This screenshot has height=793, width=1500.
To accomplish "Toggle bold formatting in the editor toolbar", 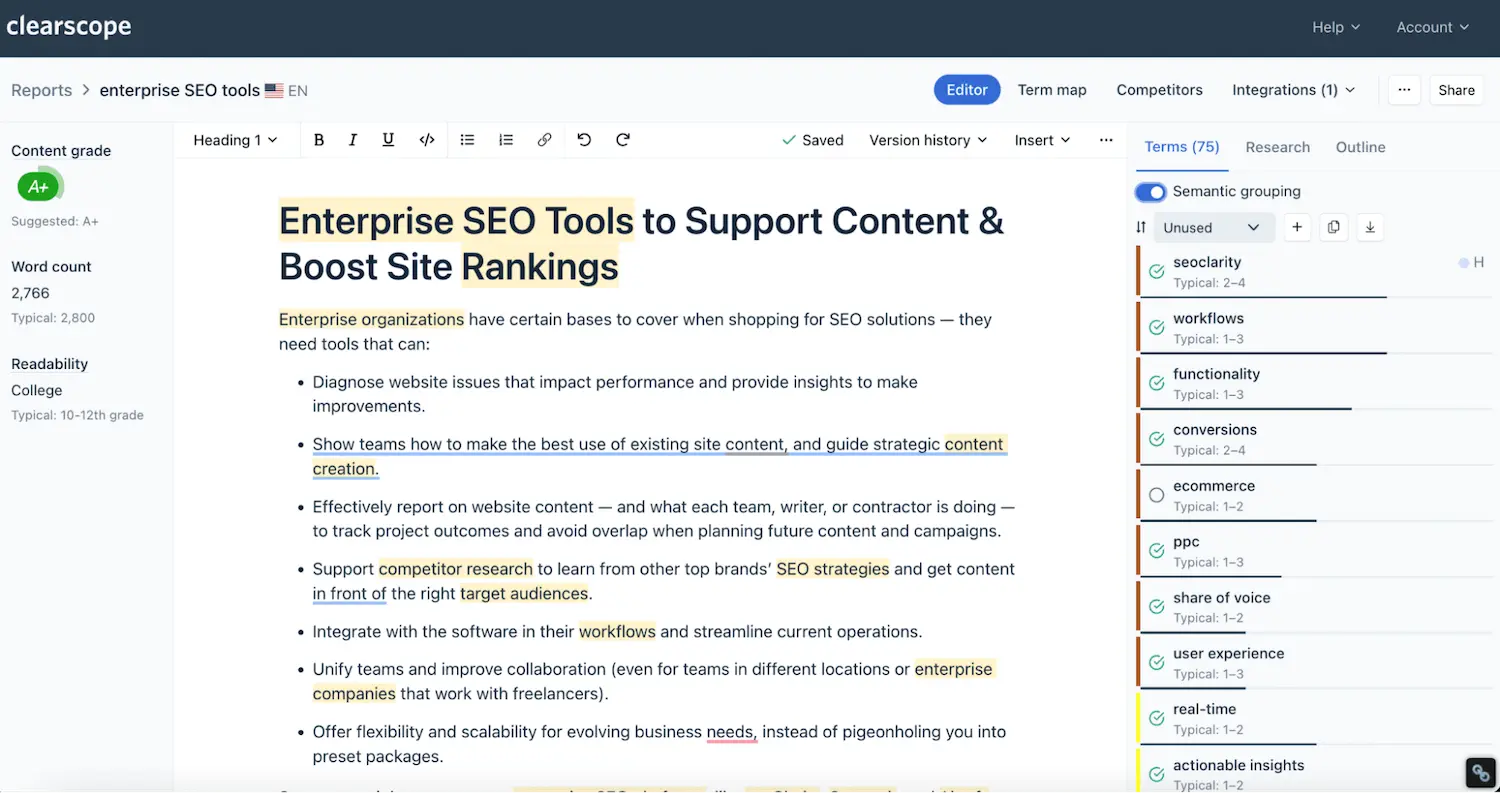I will (318, 140).
